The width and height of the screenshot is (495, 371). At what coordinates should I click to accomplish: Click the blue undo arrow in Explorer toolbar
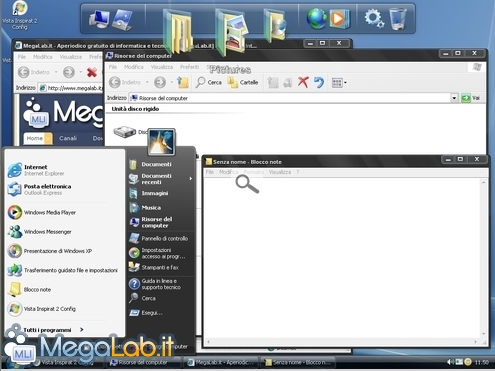319,82
